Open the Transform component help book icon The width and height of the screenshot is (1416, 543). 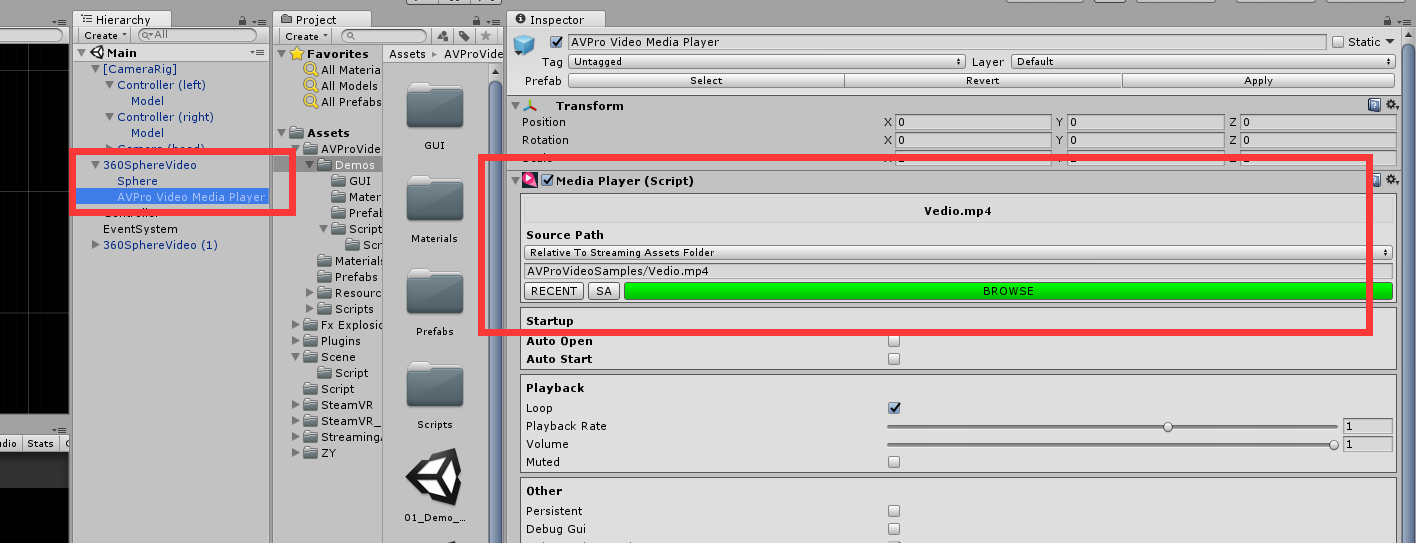pos(1375,105)
